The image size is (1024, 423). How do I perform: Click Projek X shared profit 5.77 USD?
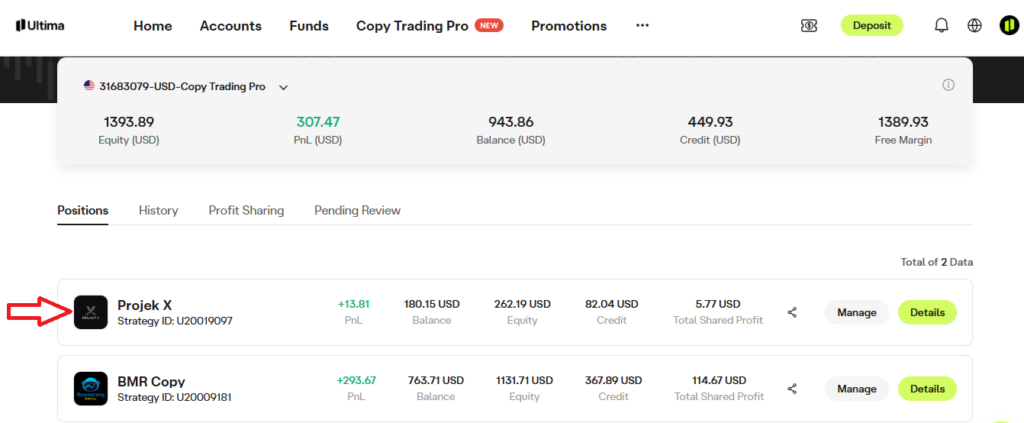point(718,304)
